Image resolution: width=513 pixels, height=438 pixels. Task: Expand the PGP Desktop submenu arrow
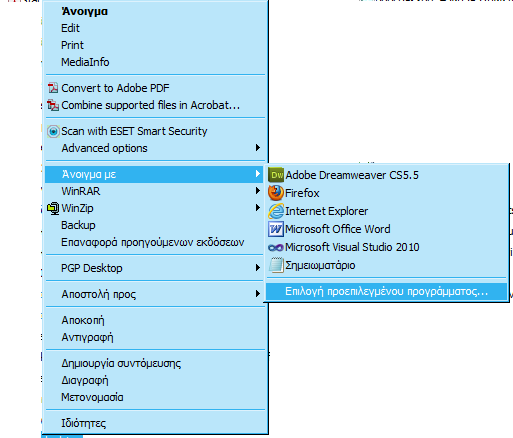click(257, 268)
